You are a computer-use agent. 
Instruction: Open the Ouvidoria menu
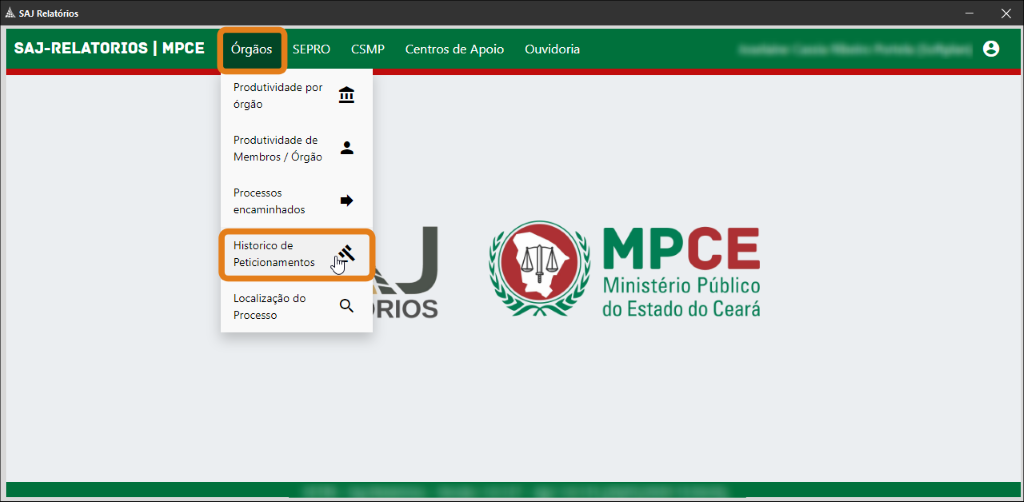coord(552,49)
